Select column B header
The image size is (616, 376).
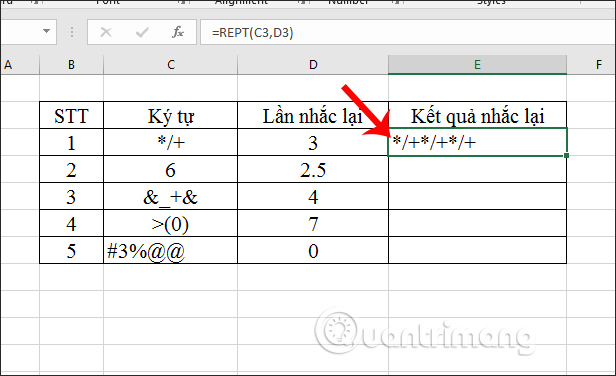[71, 65]
